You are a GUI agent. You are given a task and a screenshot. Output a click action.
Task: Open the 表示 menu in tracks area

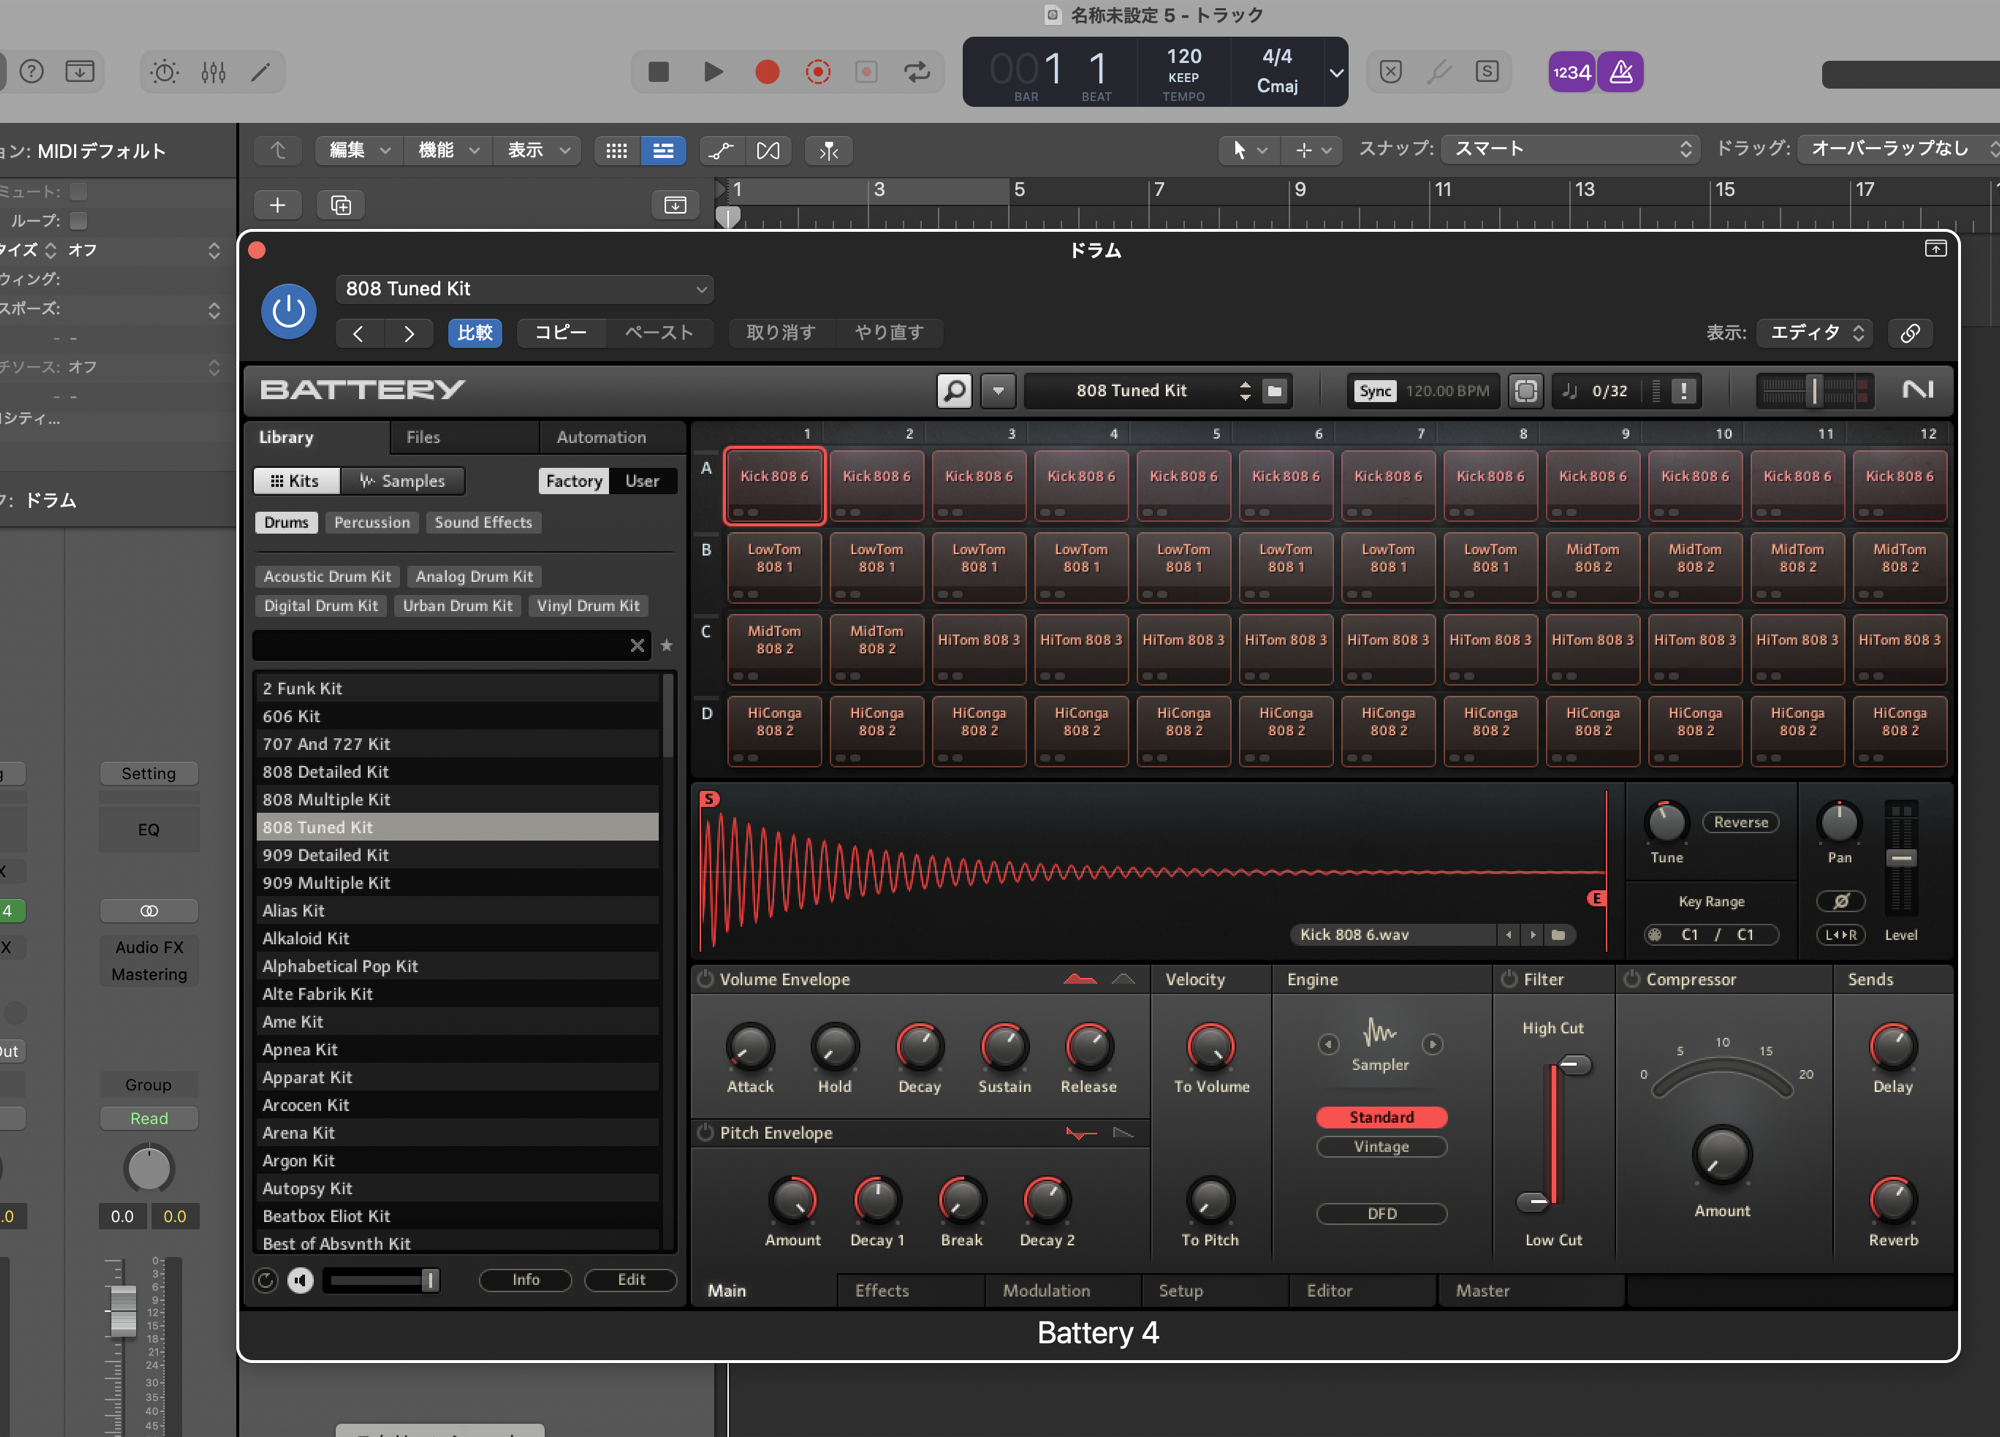(538, 150)
